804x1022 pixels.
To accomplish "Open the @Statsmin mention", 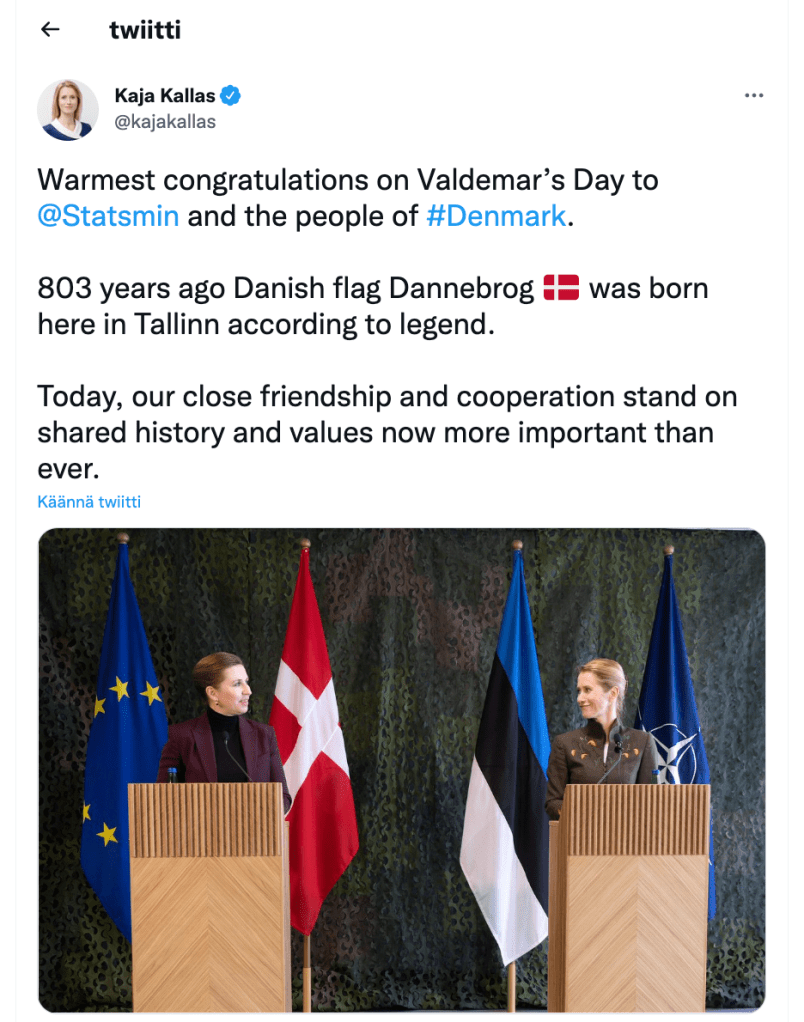I will click(108, 216).
